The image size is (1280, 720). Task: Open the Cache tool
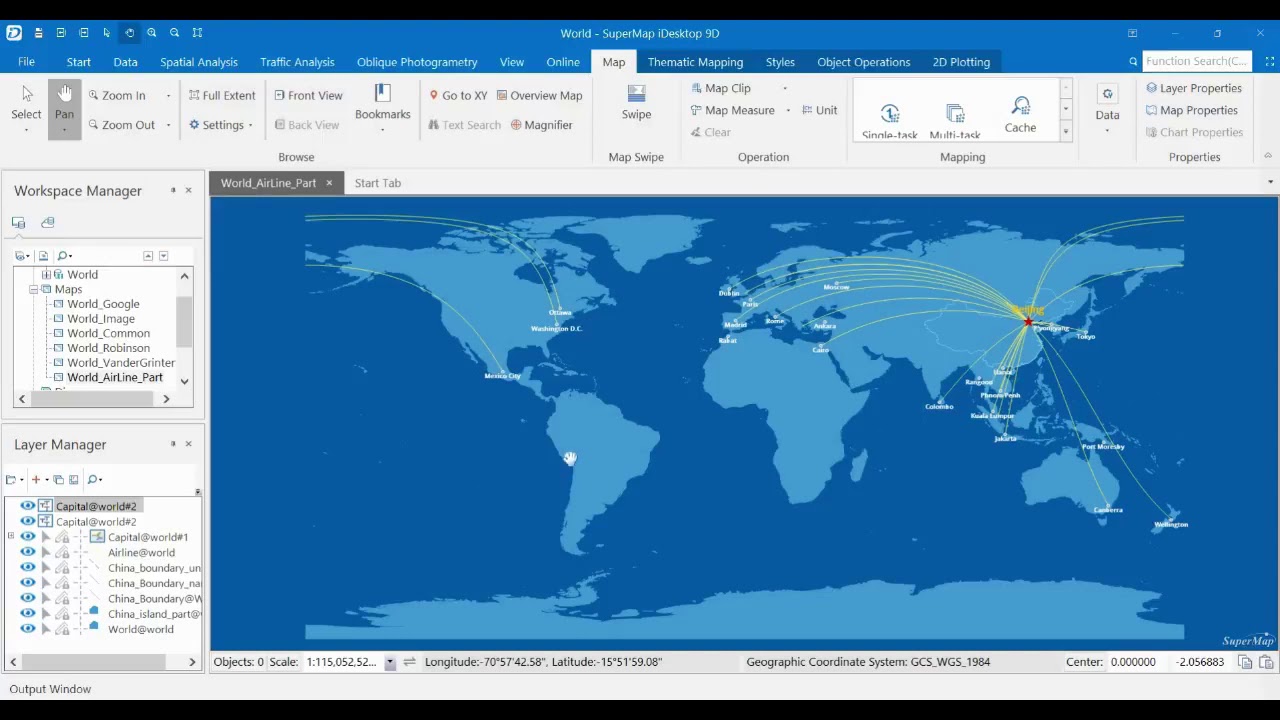coord(1020,114)
